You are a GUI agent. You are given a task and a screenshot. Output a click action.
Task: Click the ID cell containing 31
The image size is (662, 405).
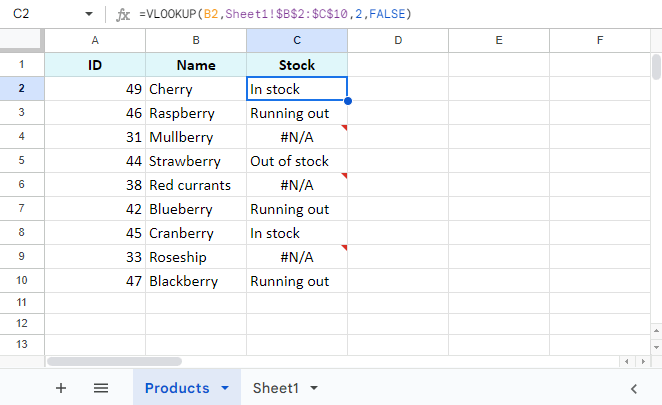pos(95,137)
